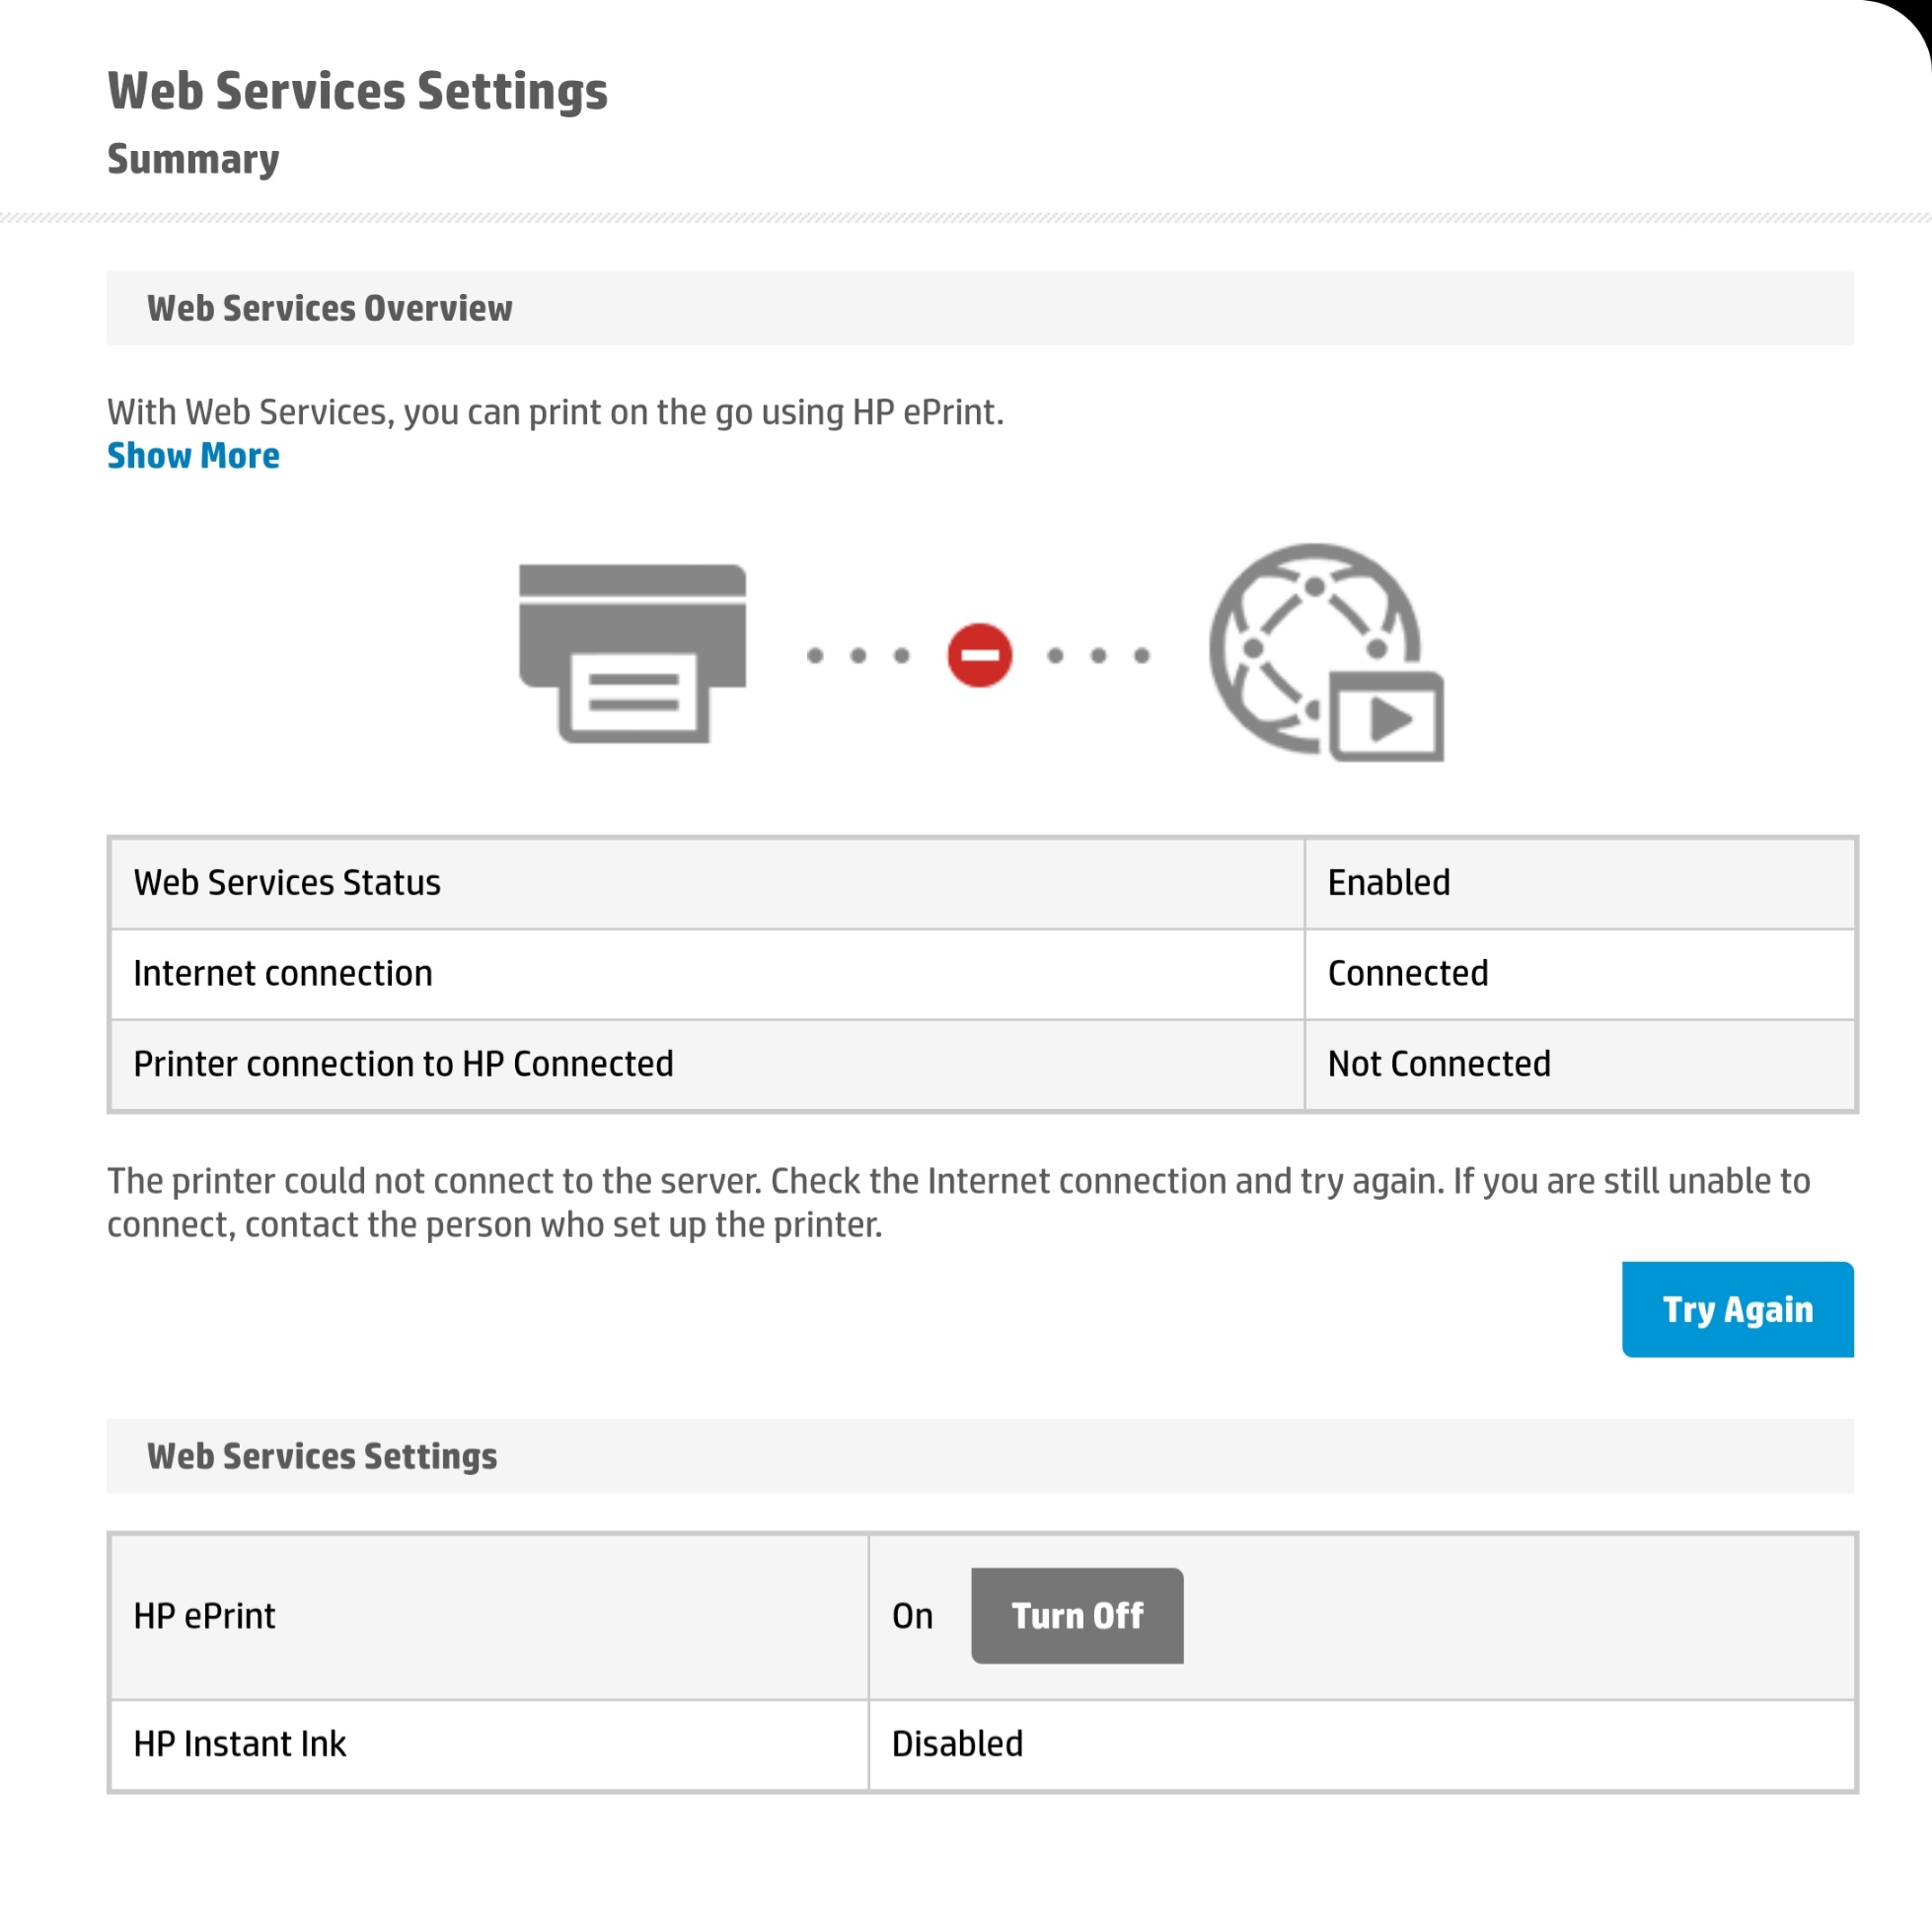Click the Try Again button
Image resolution: width=1932 pixels, height=1922 pixels.
tap(1737, 1309)
